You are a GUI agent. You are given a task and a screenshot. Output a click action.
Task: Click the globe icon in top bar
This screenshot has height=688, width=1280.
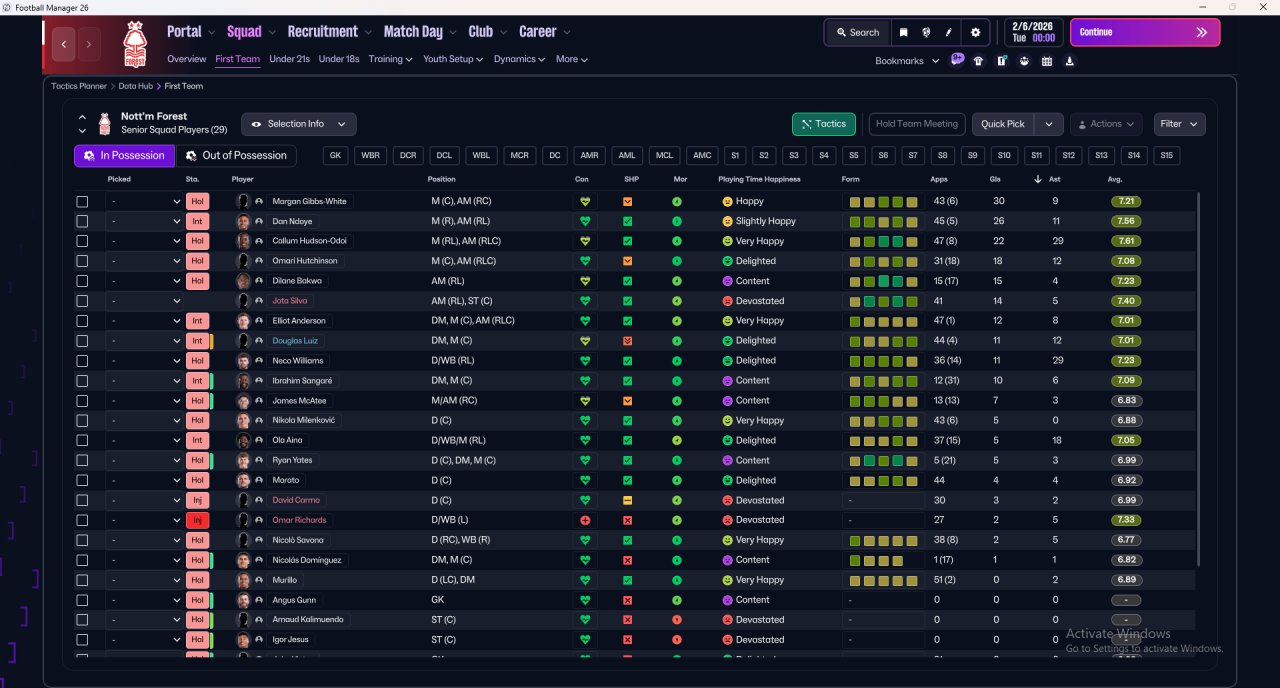tap(927, 32)
